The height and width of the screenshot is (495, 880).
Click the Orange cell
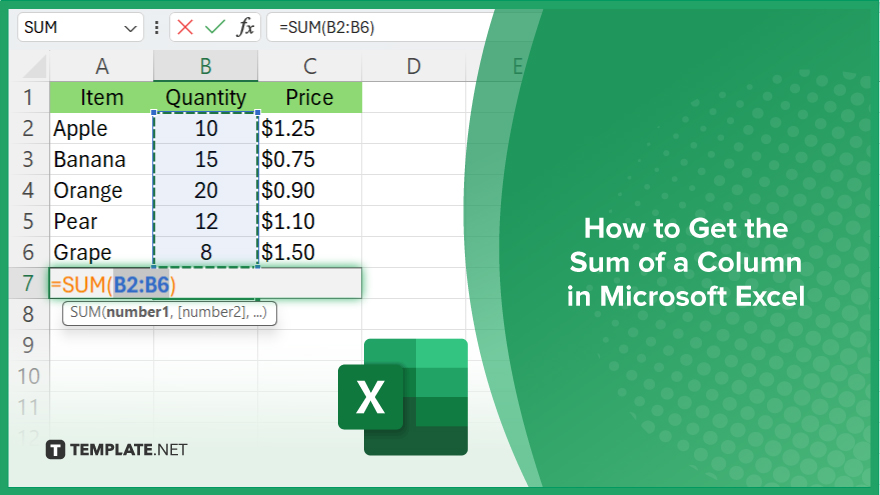tap(102, 190)
